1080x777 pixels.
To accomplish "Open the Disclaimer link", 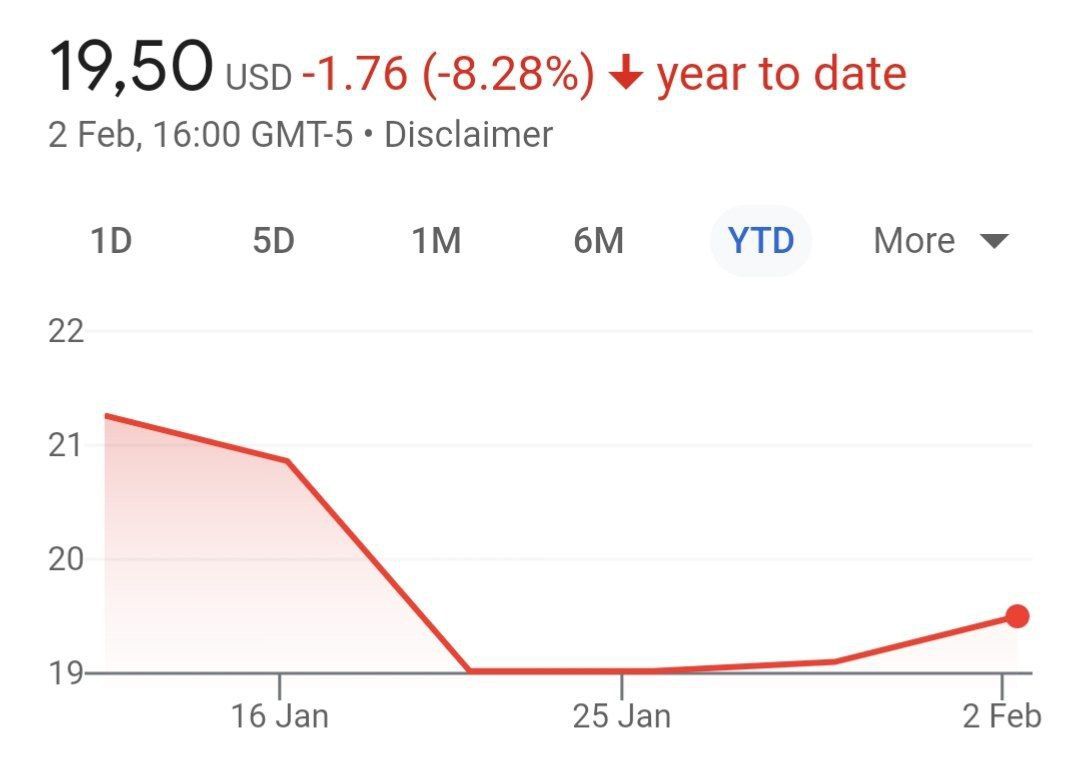I will click(468, 135).
